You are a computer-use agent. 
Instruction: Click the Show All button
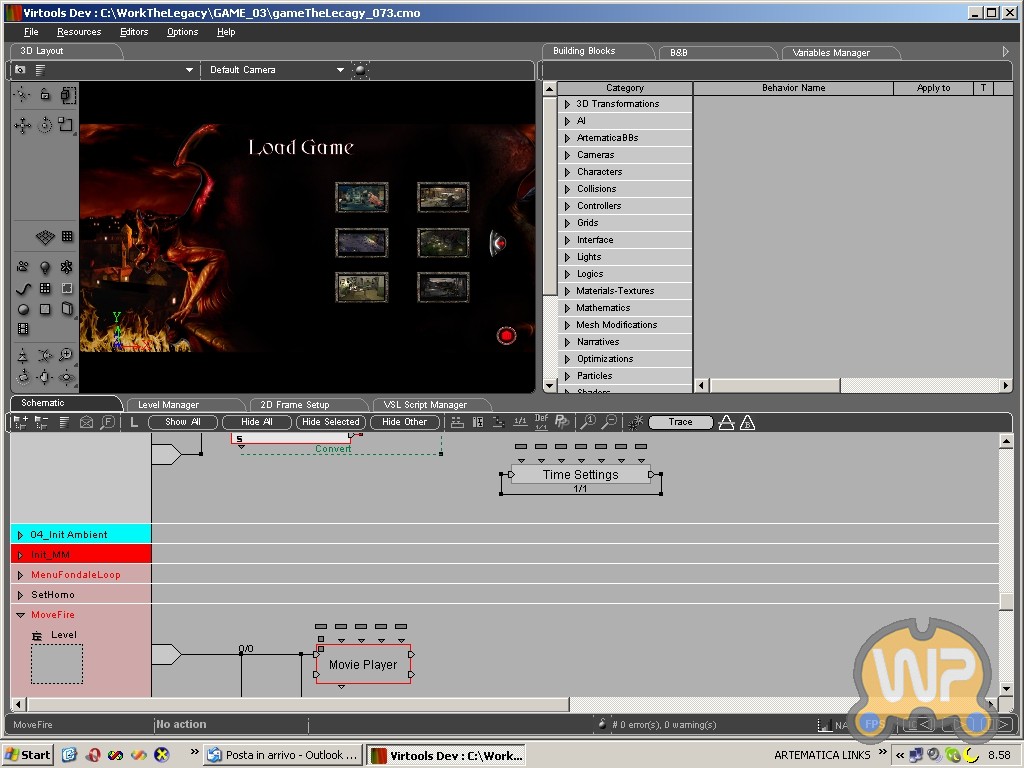(183, 422)
